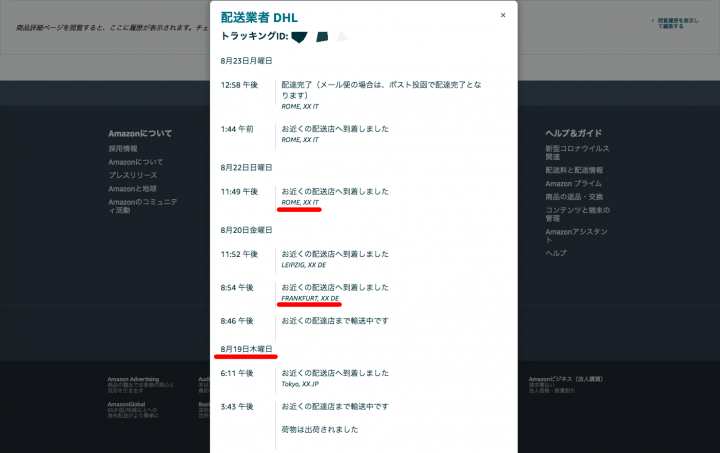The image size is (720, 453).
Task: Open Amazon プライム link
Action: pyautogui.click(x=574, y=183)
